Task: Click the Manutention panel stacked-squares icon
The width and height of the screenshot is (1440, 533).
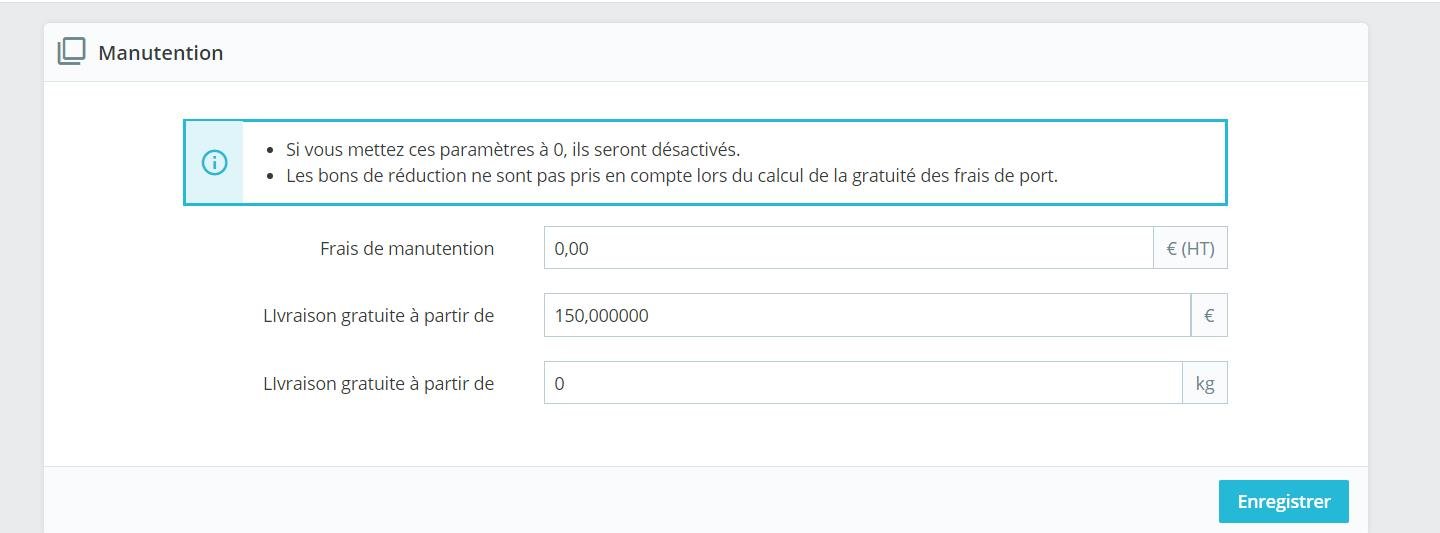Action: 71,52
